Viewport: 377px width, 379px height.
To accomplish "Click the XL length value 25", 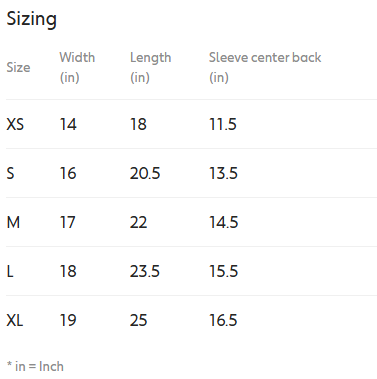I will click(138, 320).
